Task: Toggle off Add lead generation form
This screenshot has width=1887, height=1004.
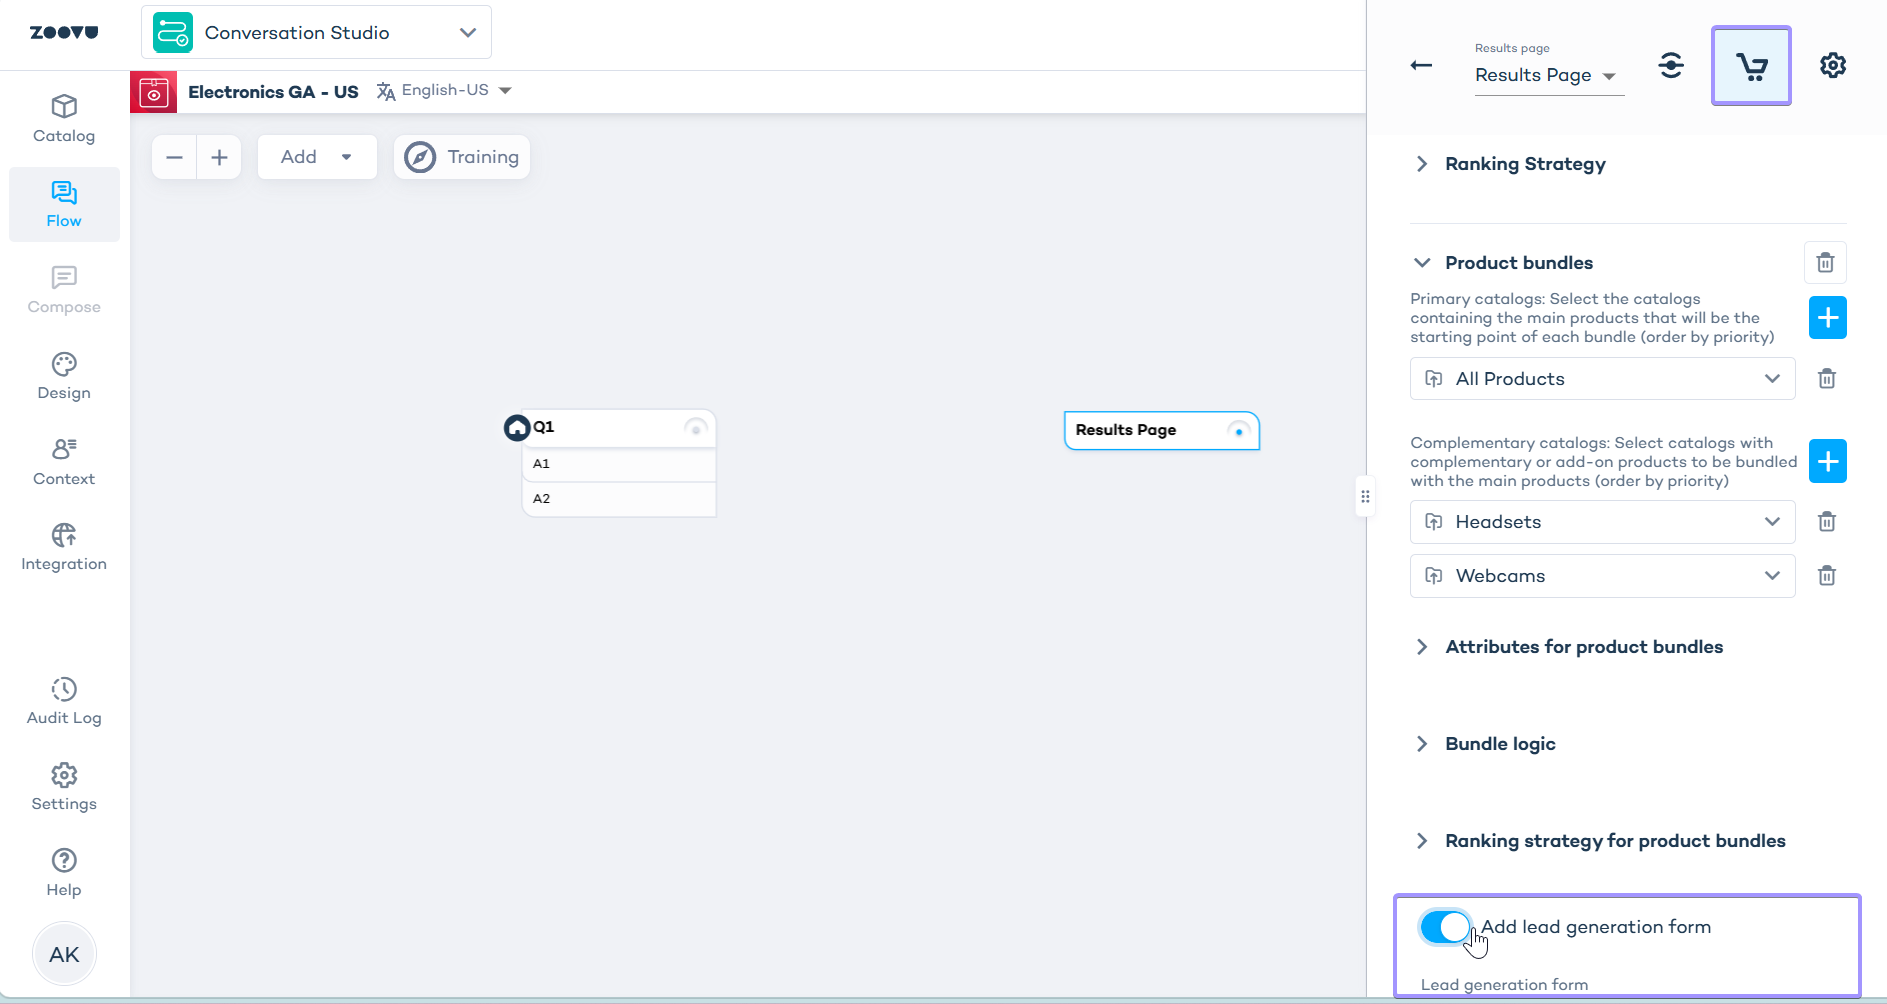Action: coord(1445,927)
